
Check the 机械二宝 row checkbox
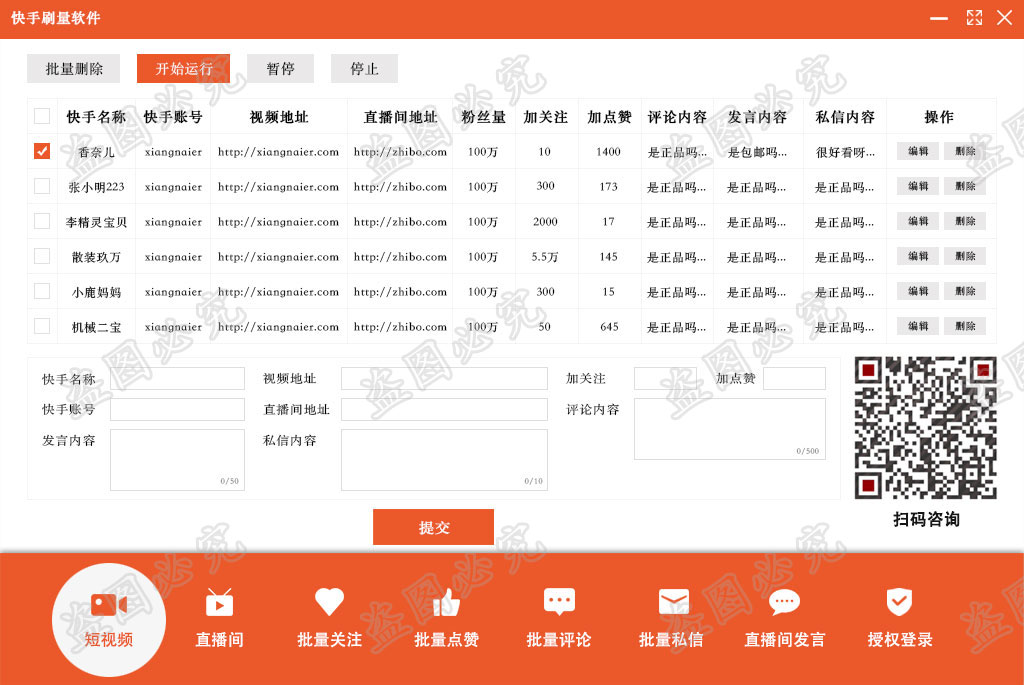42,326
